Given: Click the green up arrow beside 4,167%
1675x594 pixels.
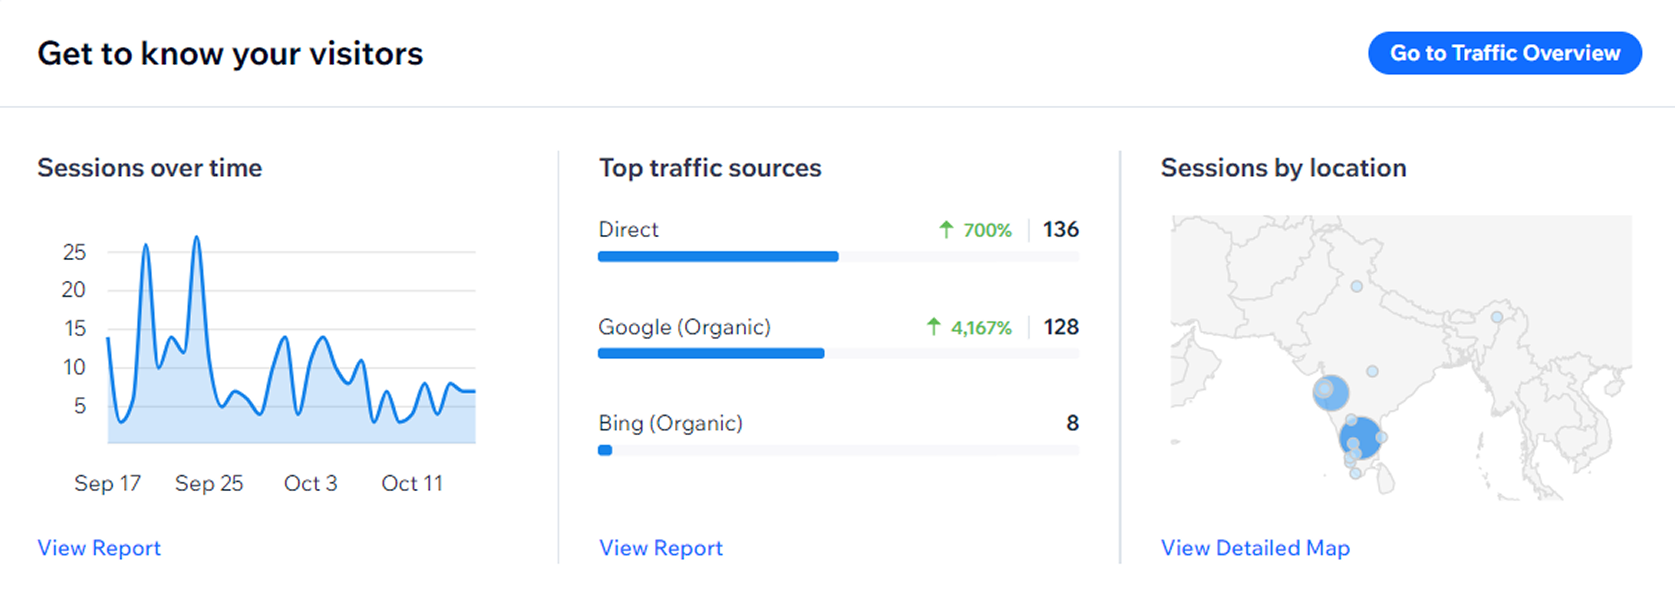Looking at the screenshot, I should coord(933,327).
